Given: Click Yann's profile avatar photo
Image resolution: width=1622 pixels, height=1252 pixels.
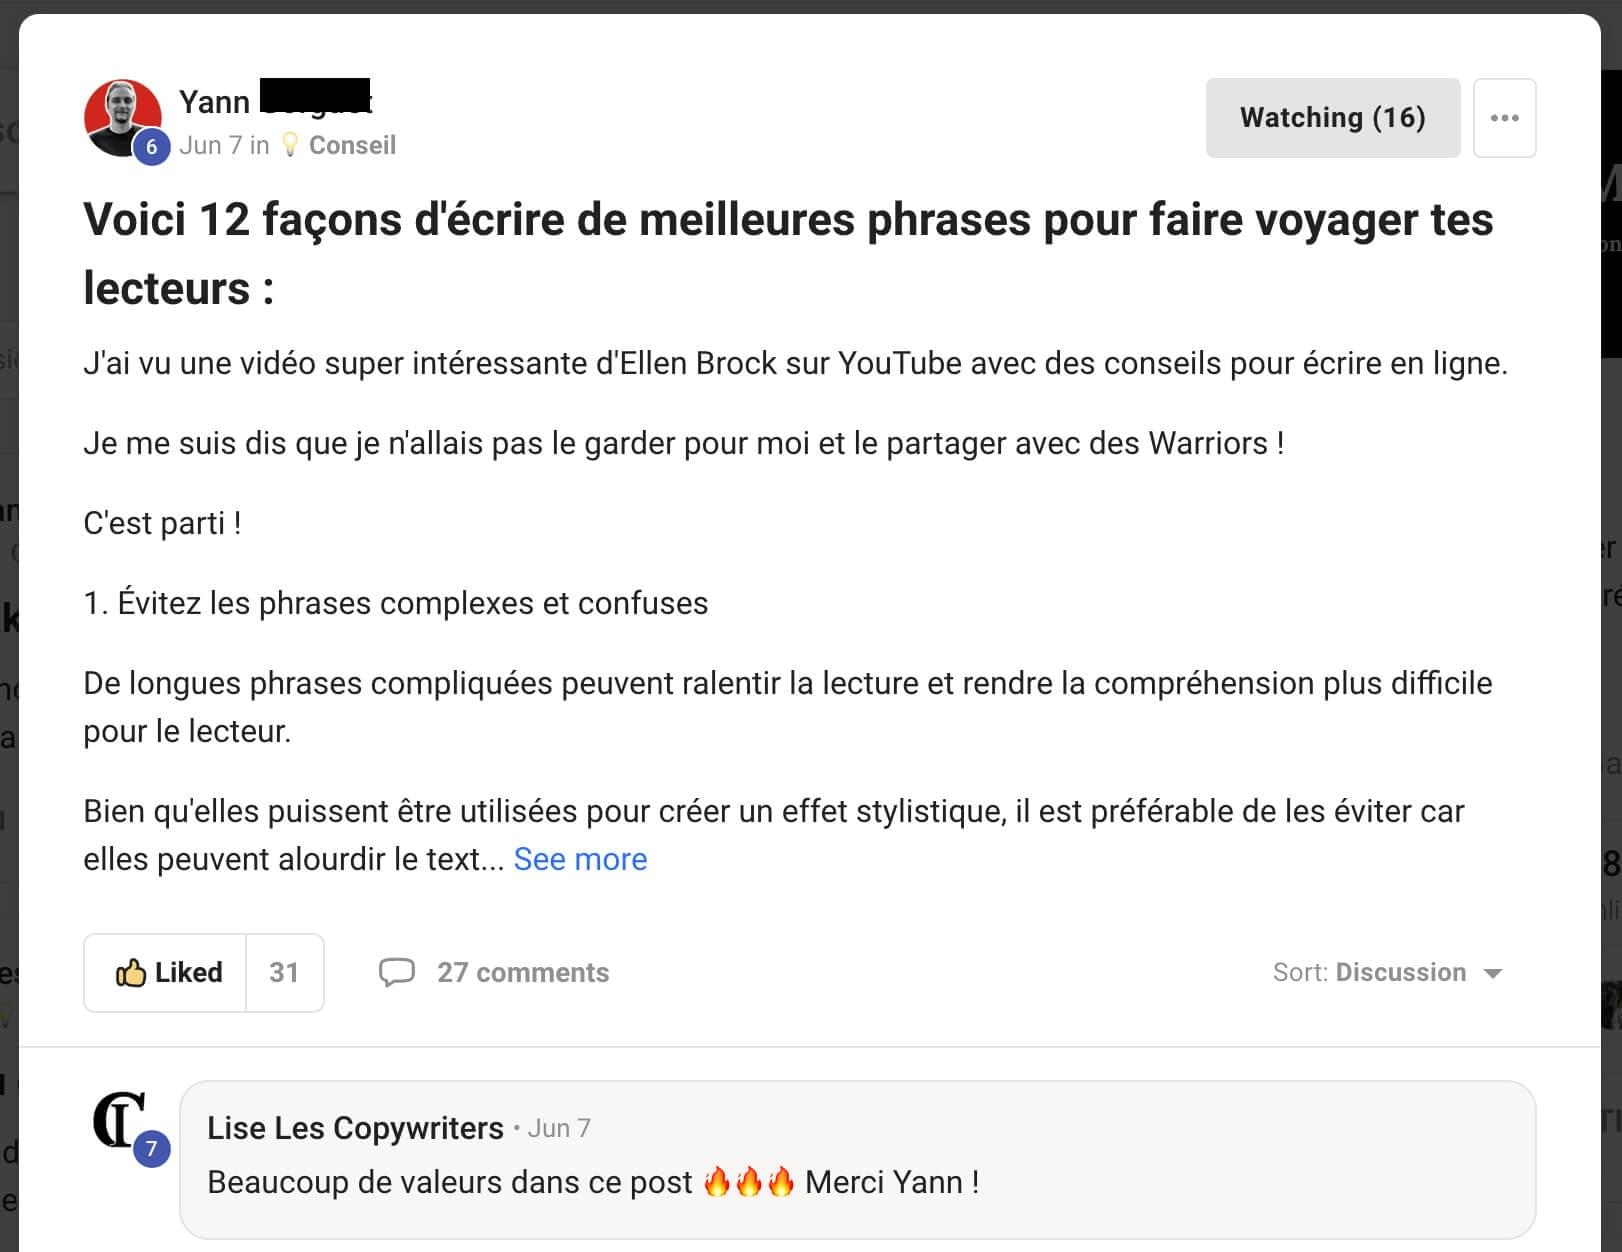Looking at the screenshot, I should 122,118.
